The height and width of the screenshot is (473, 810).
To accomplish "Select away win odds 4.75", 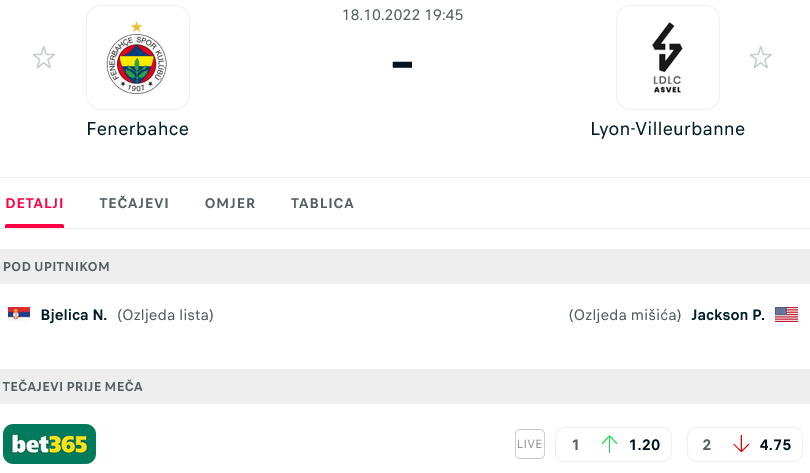I will click(745, 445).
